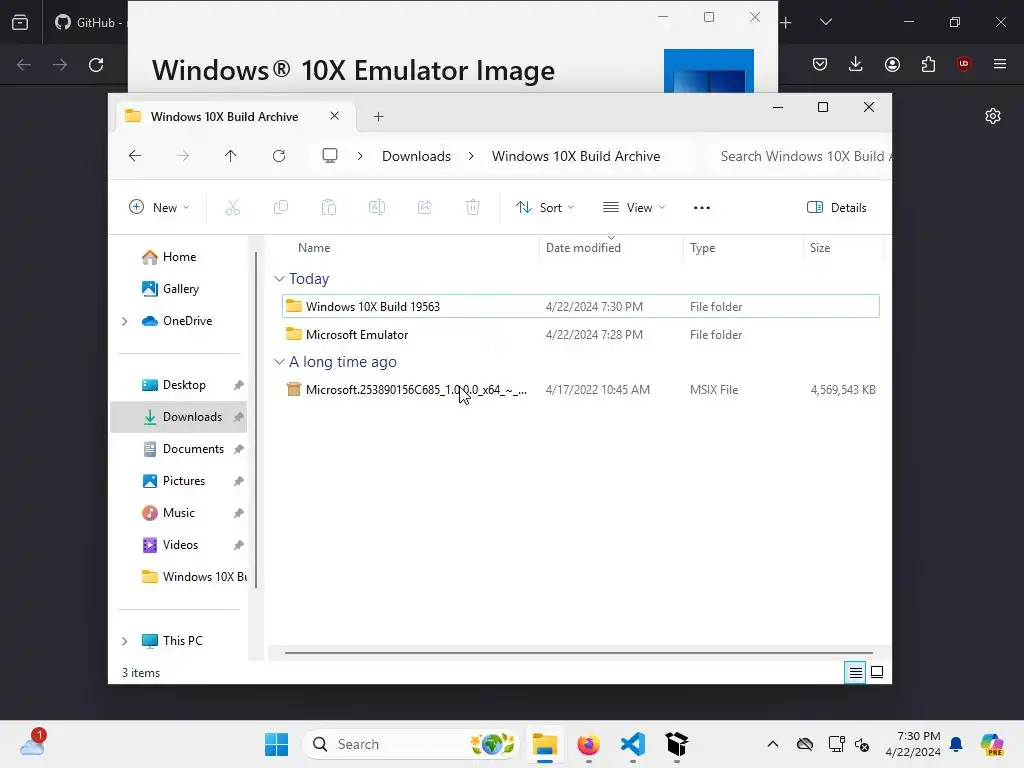
Task: Switch to details list view layout
Action: coord(855,672)
